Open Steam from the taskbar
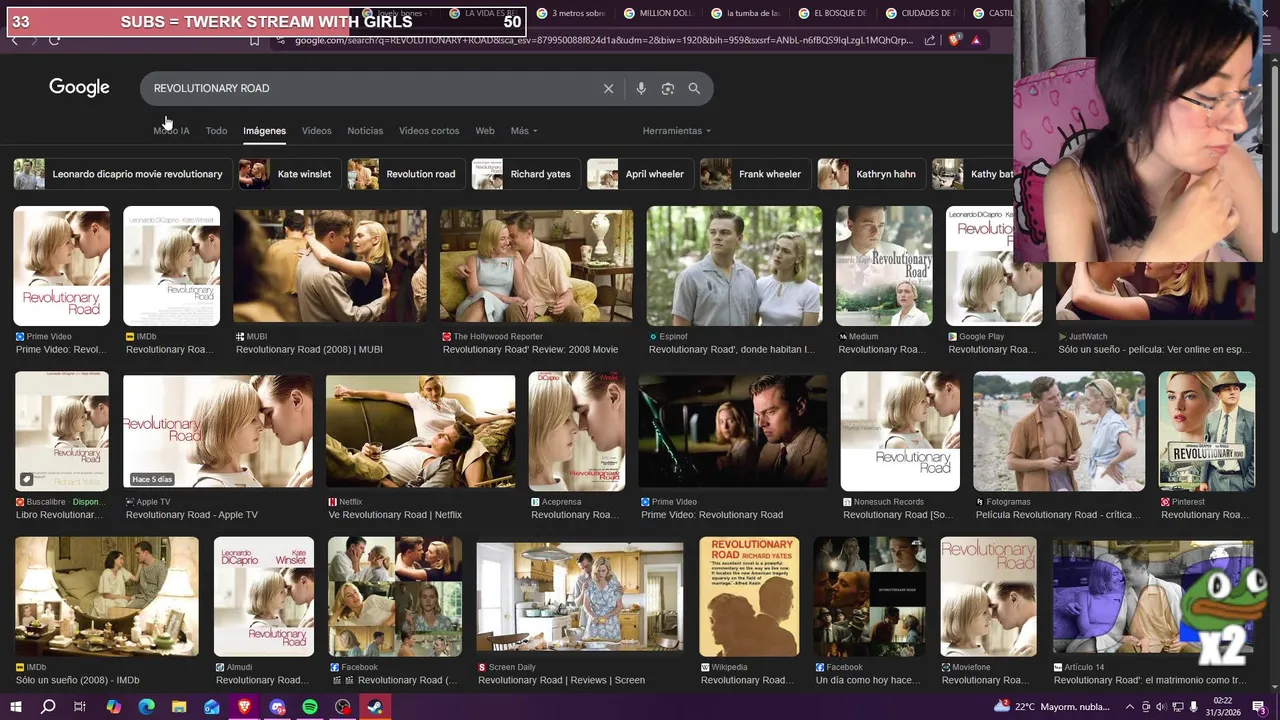 click(x=376, y=707)
